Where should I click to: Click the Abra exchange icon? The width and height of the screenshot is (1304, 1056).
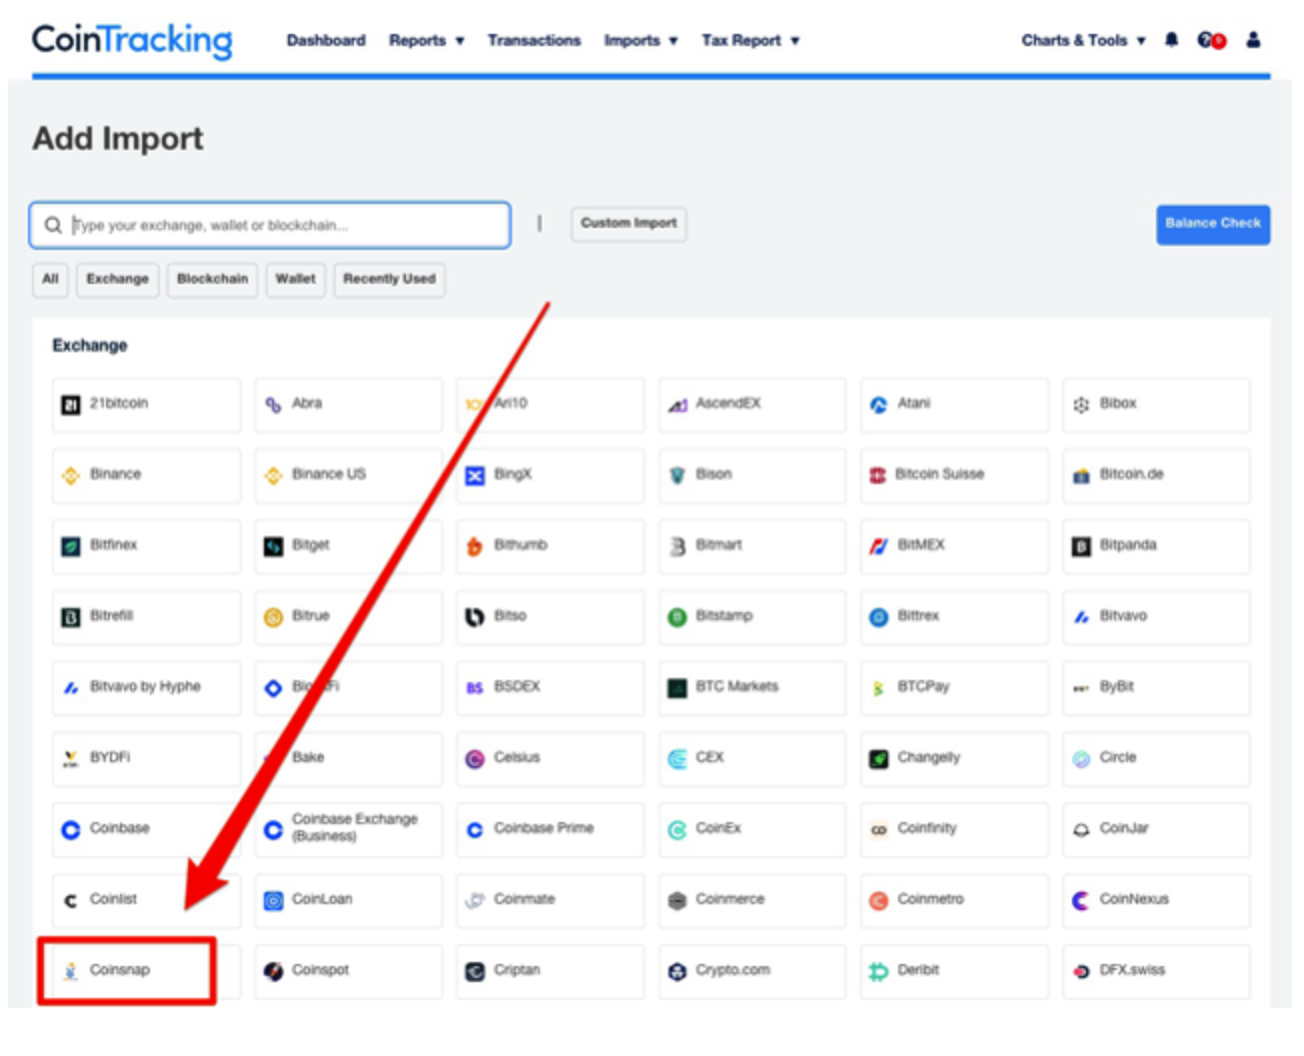(x=273, y=405)
